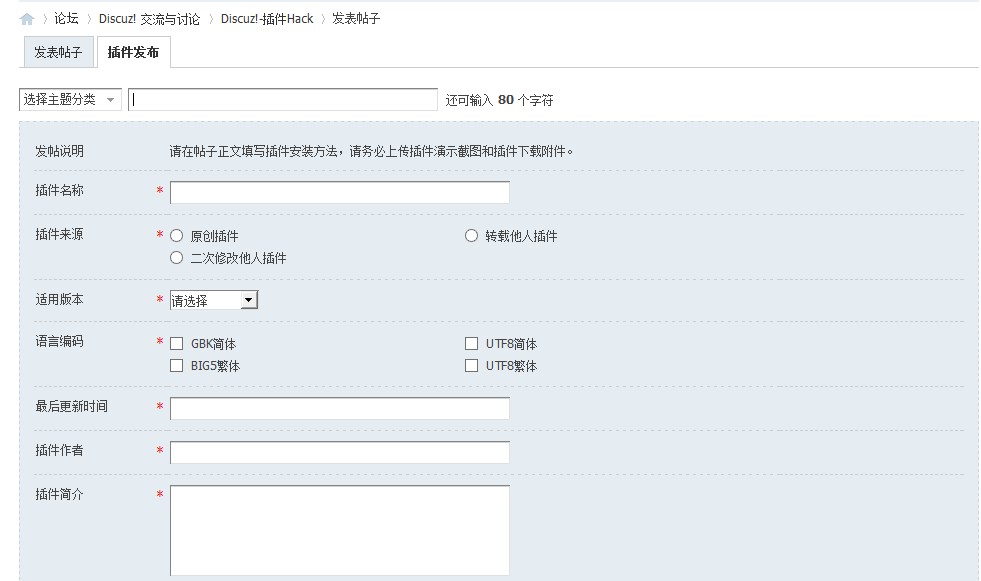Select 二次修改他人插件 option

pyautogui.click(x=175, y=257)
